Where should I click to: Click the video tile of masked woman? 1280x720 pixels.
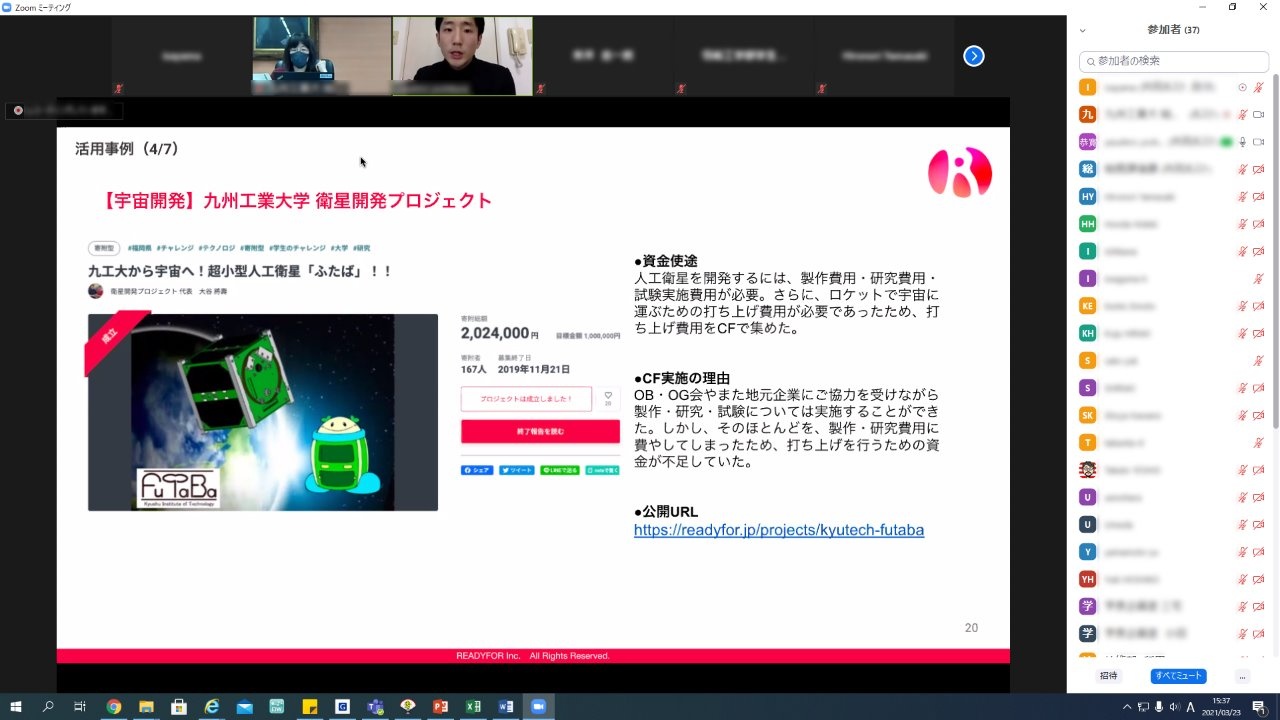point(321,56)
